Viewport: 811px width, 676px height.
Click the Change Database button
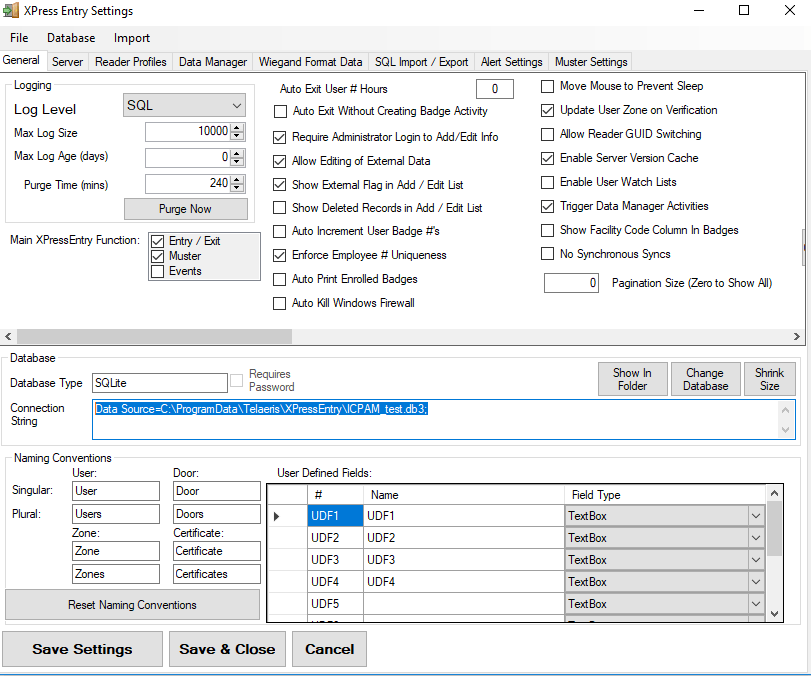pos(705,379)
